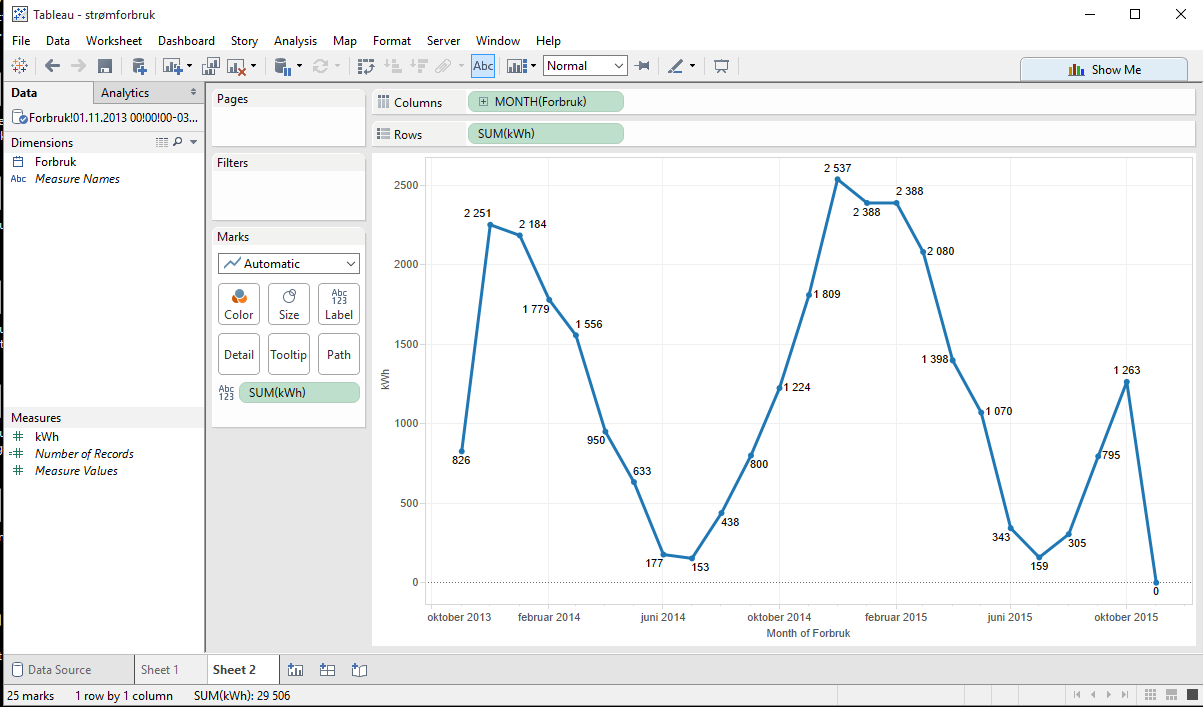Click the Duplicate Sheet icon

211,66
